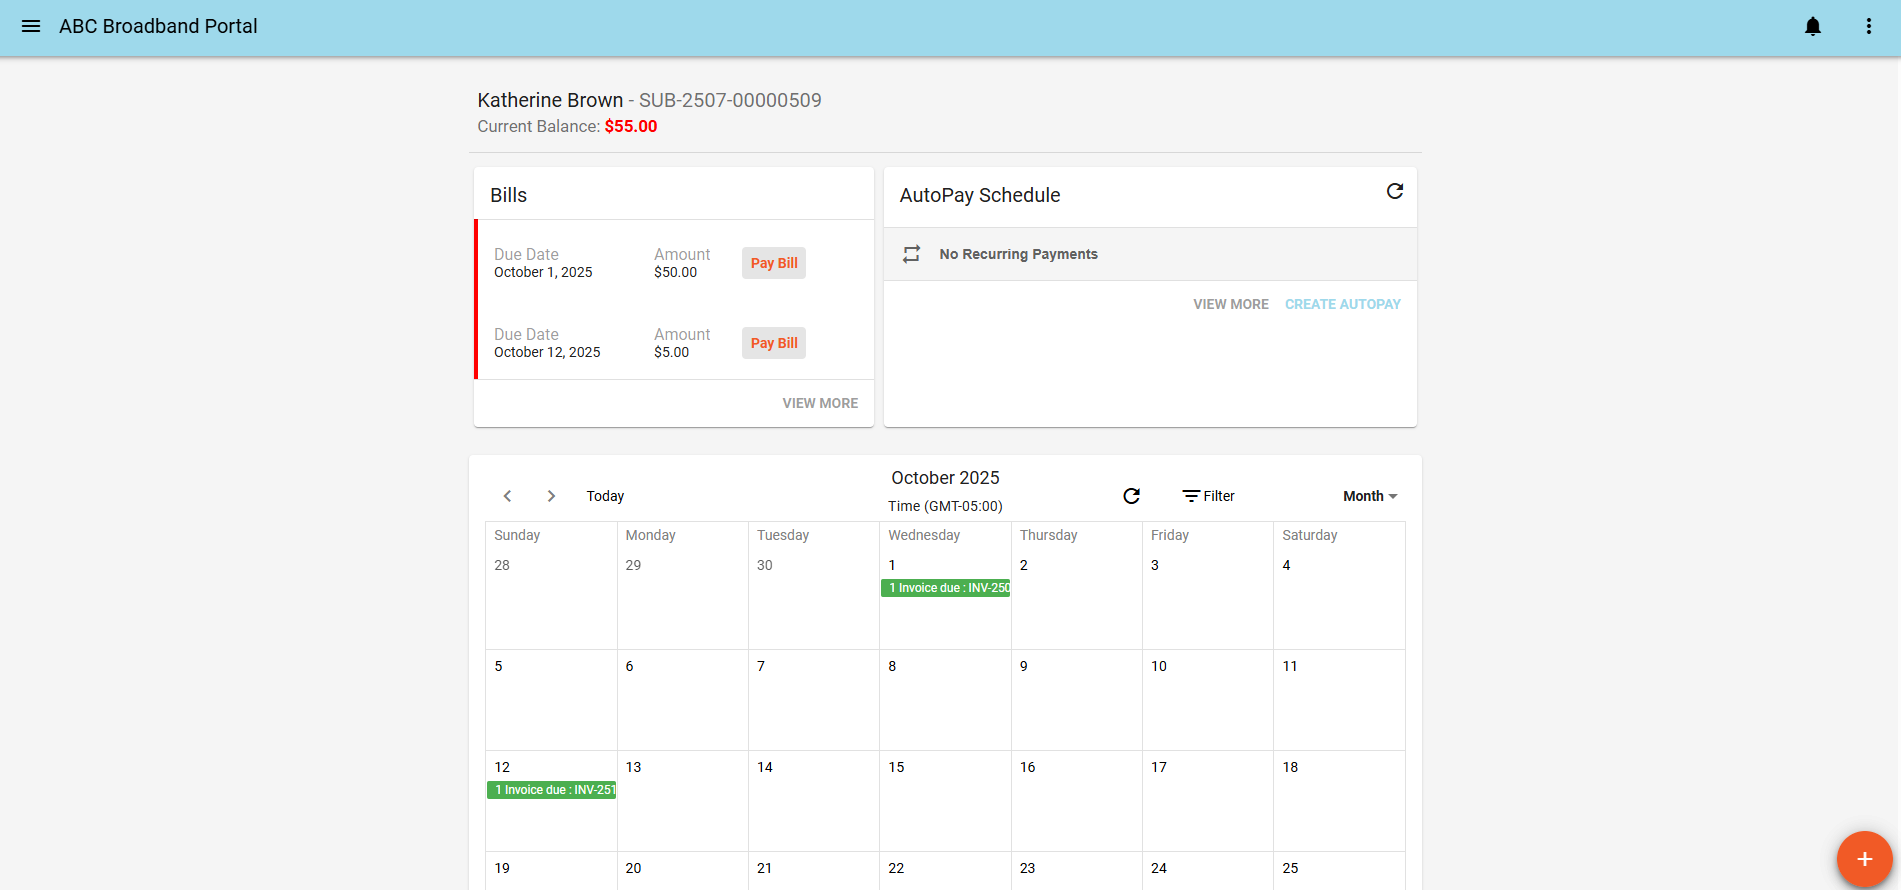Refresh the AutoPay Schedule panel

pos(1394,191)
